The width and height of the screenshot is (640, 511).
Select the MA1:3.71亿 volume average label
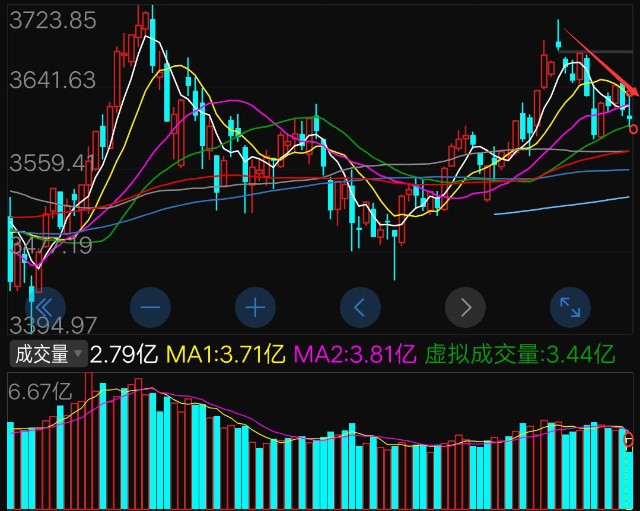coord(226,354)
